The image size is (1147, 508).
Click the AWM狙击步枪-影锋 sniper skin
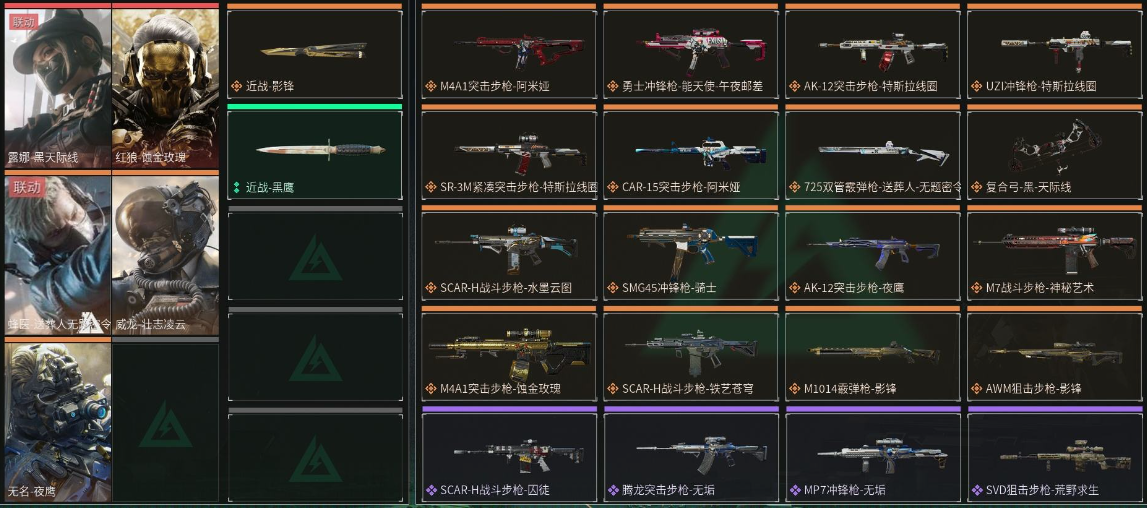tap(1055, 355)
